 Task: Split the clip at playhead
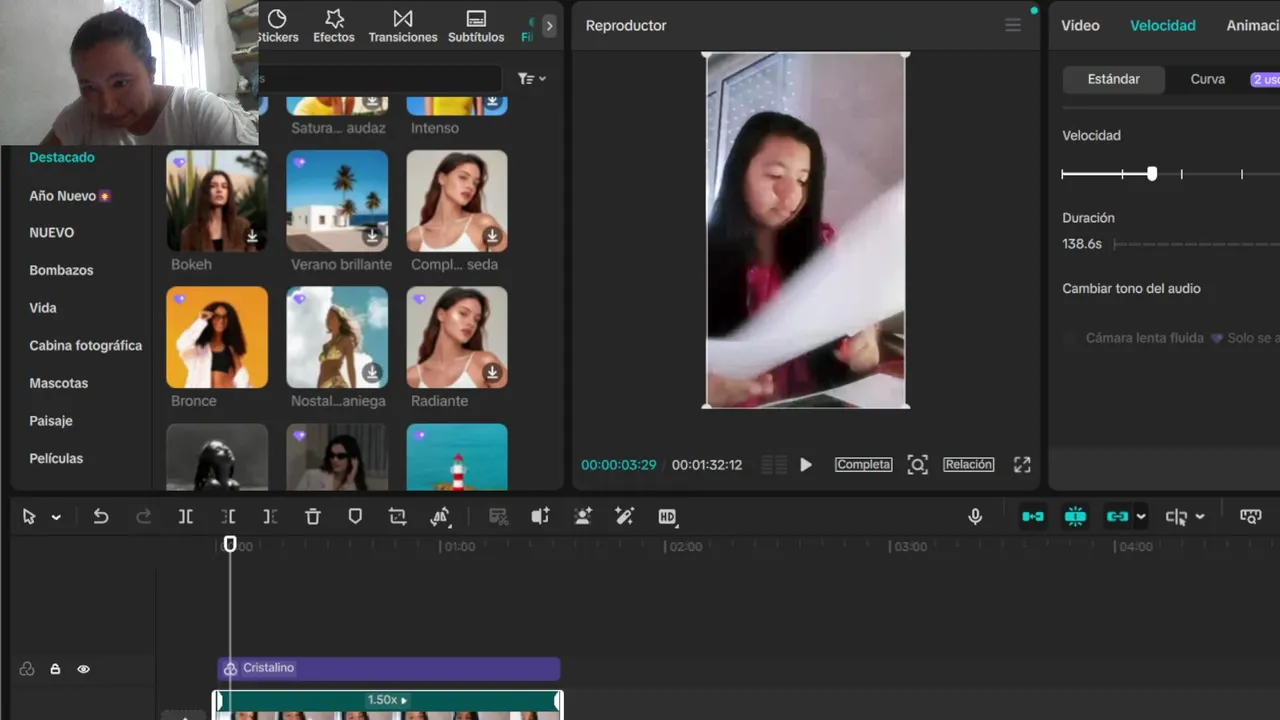[186, 517]
